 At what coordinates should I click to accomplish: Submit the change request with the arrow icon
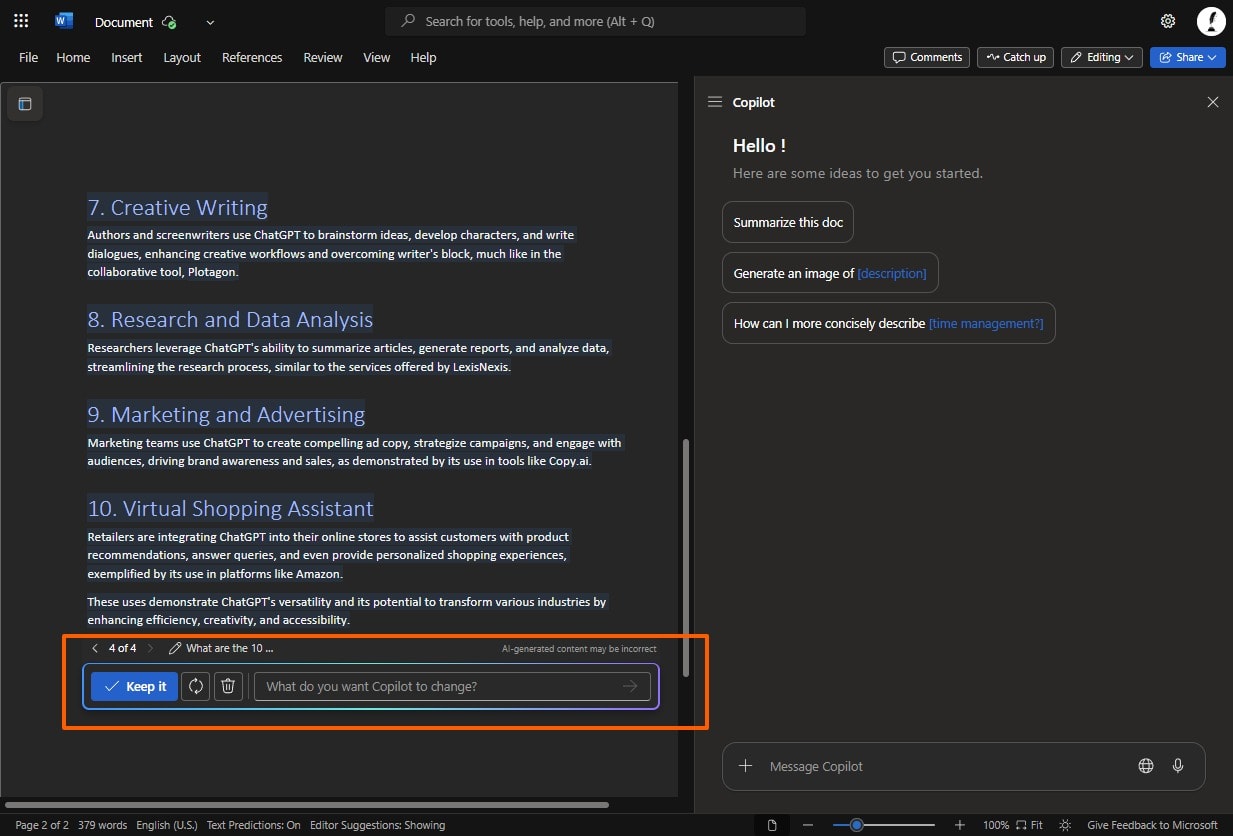point(630,686)
